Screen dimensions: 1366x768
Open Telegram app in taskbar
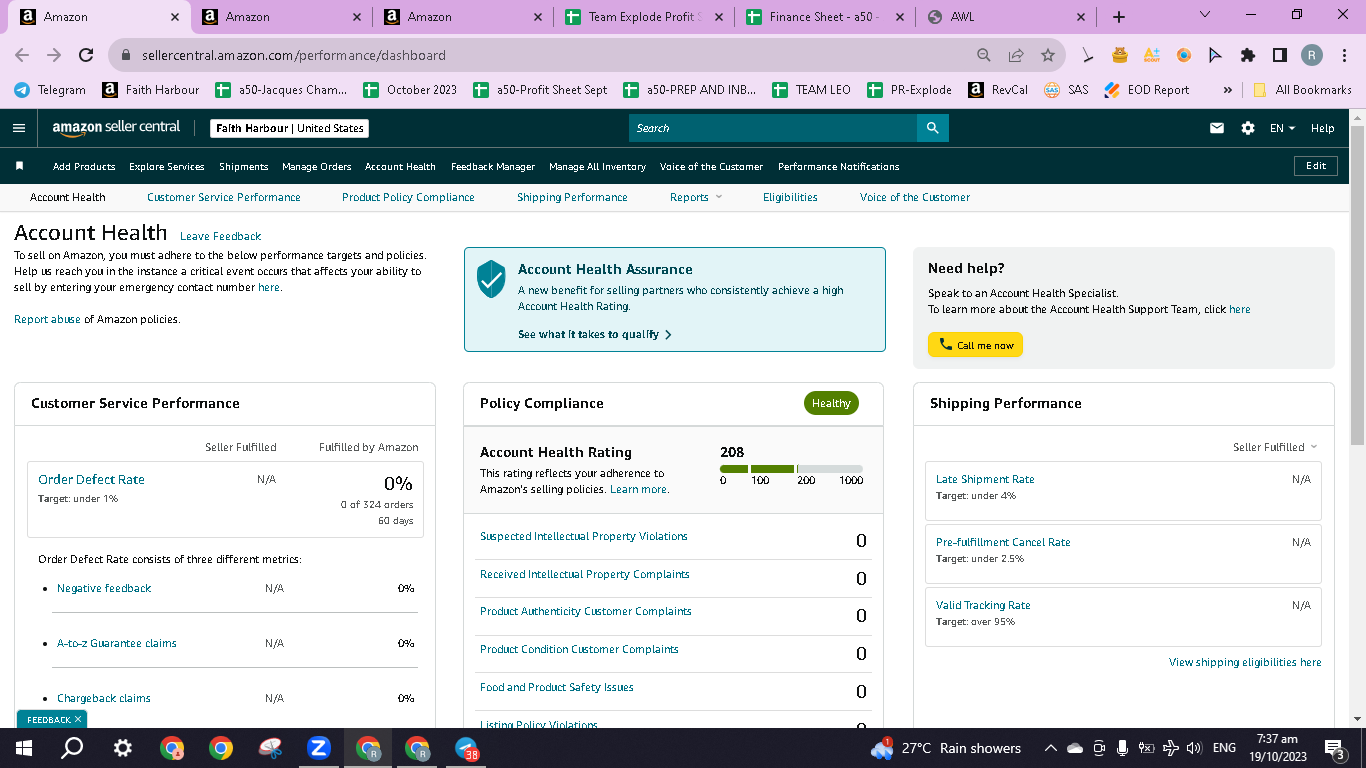[467, 748]
